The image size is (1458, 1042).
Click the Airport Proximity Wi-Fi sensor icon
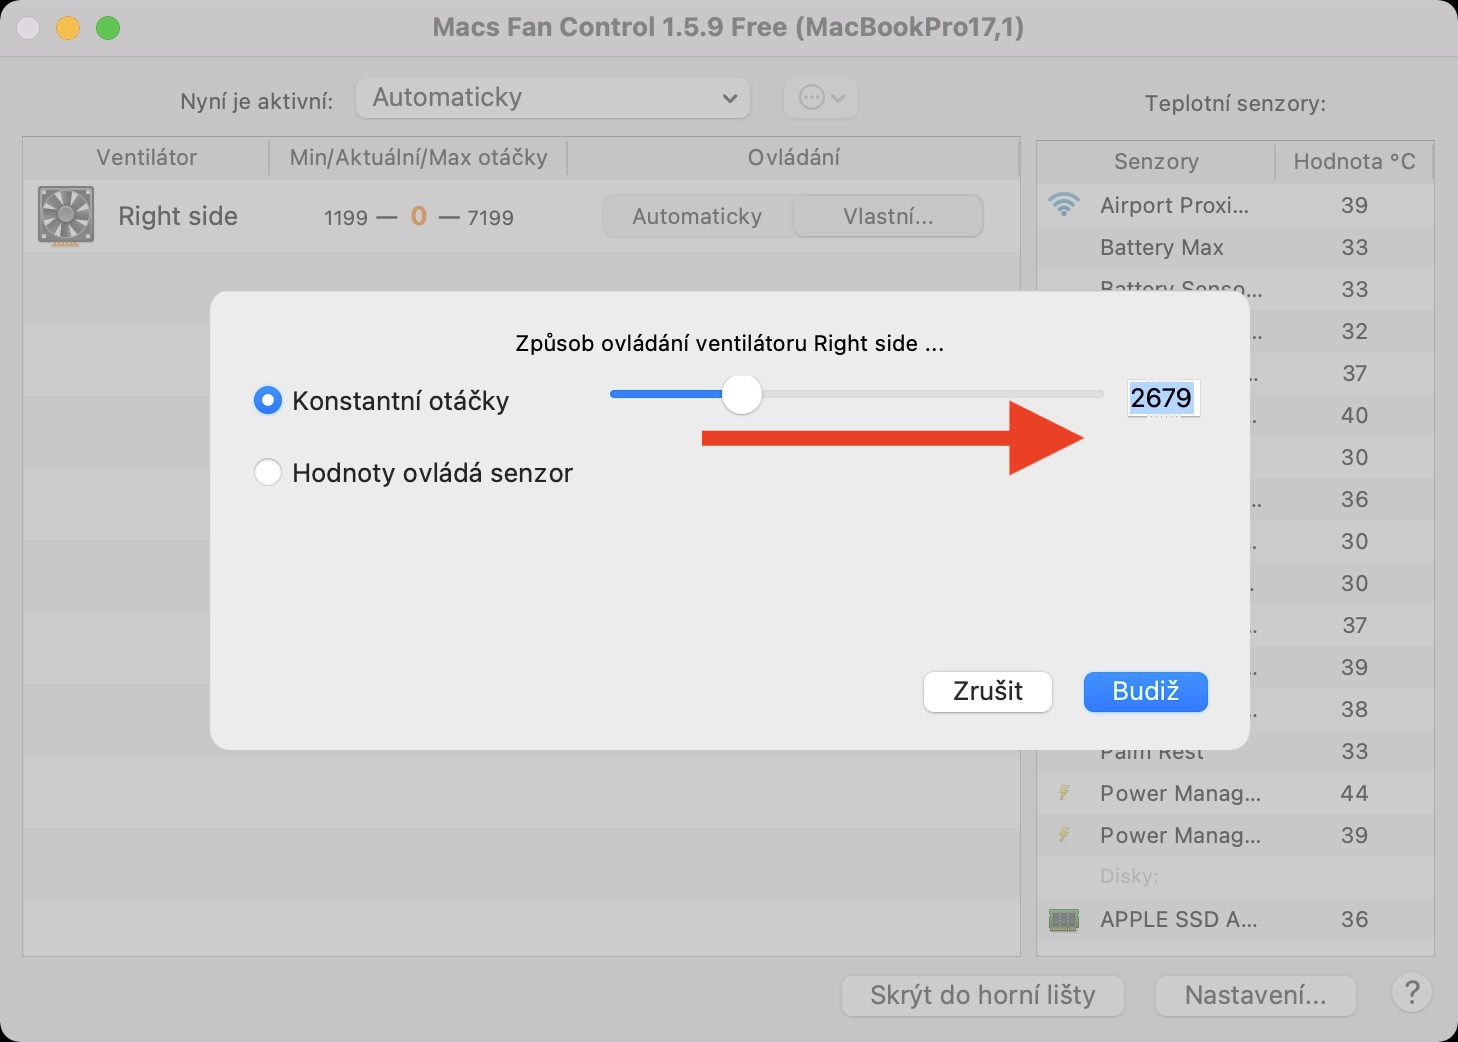1064,205
